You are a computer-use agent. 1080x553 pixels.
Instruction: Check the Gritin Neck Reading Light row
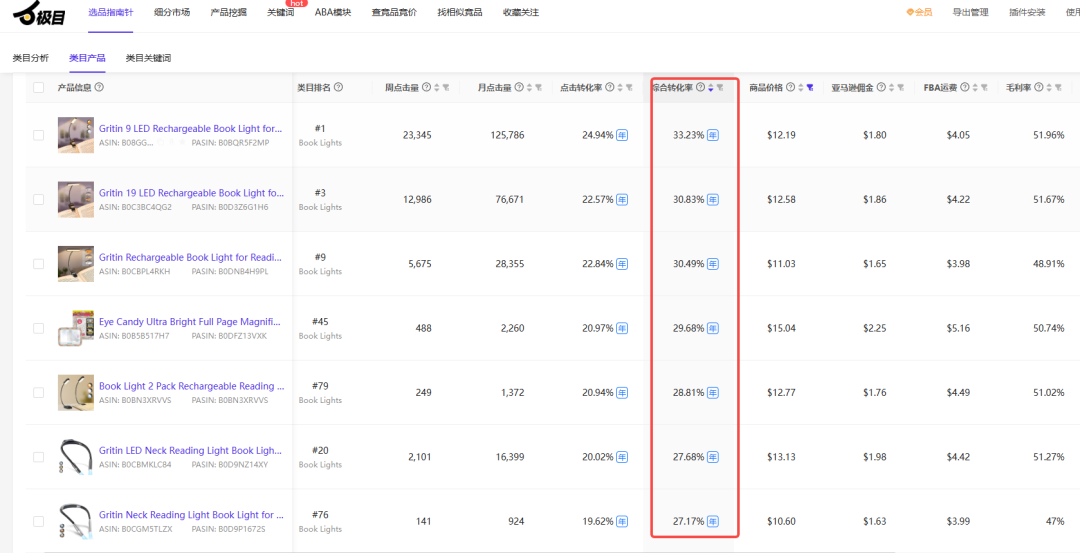tap(39, 521)
